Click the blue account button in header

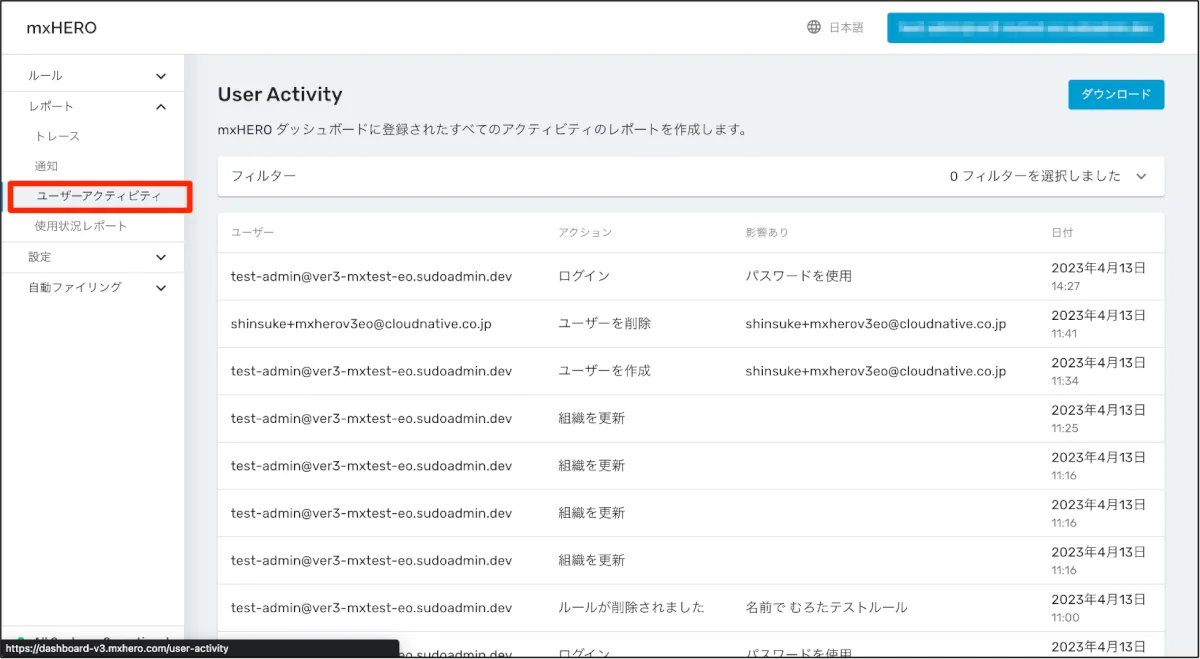[x=1025, y=28]
